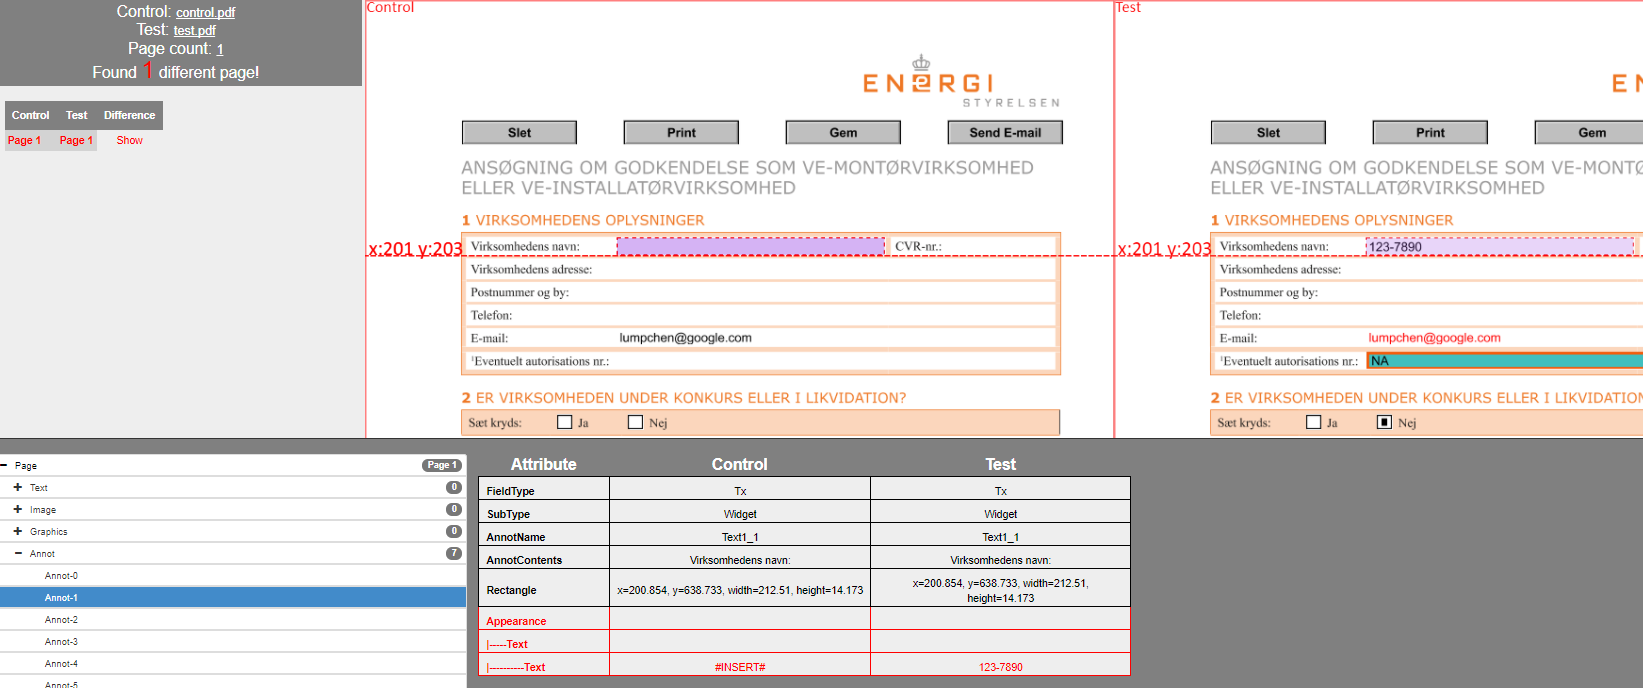The width and height of the screenshot is (1643, 688).
Task: Click Gem button in Test document
Action: (1590, 133)
